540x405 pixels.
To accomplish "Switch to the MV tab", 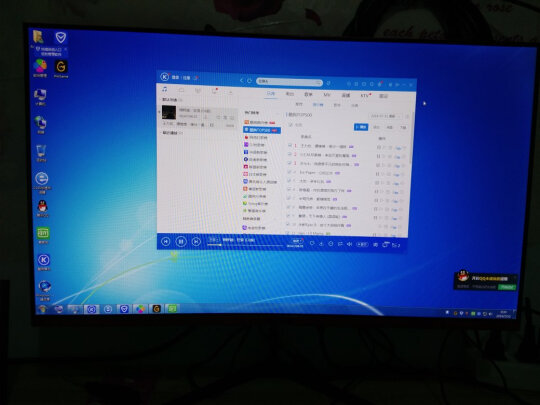I will pos(327,95).
